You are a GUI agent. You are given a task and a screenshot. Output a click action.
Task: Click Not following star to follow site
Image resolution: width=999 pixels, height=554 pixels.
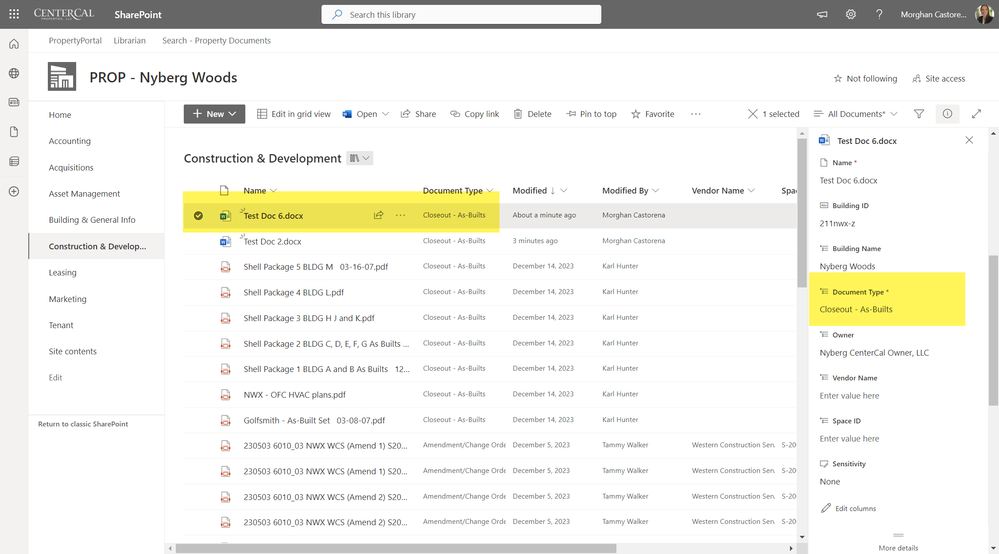[x=865, y=78]
